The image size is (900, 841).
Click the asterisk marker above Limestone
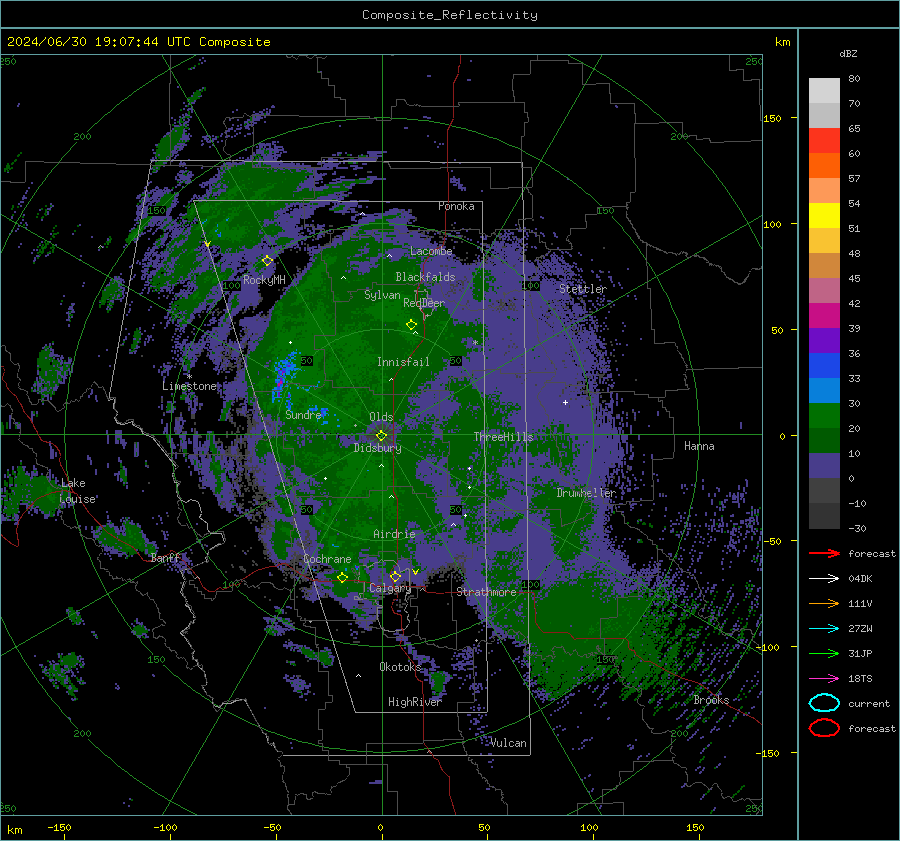click(189, 377)
